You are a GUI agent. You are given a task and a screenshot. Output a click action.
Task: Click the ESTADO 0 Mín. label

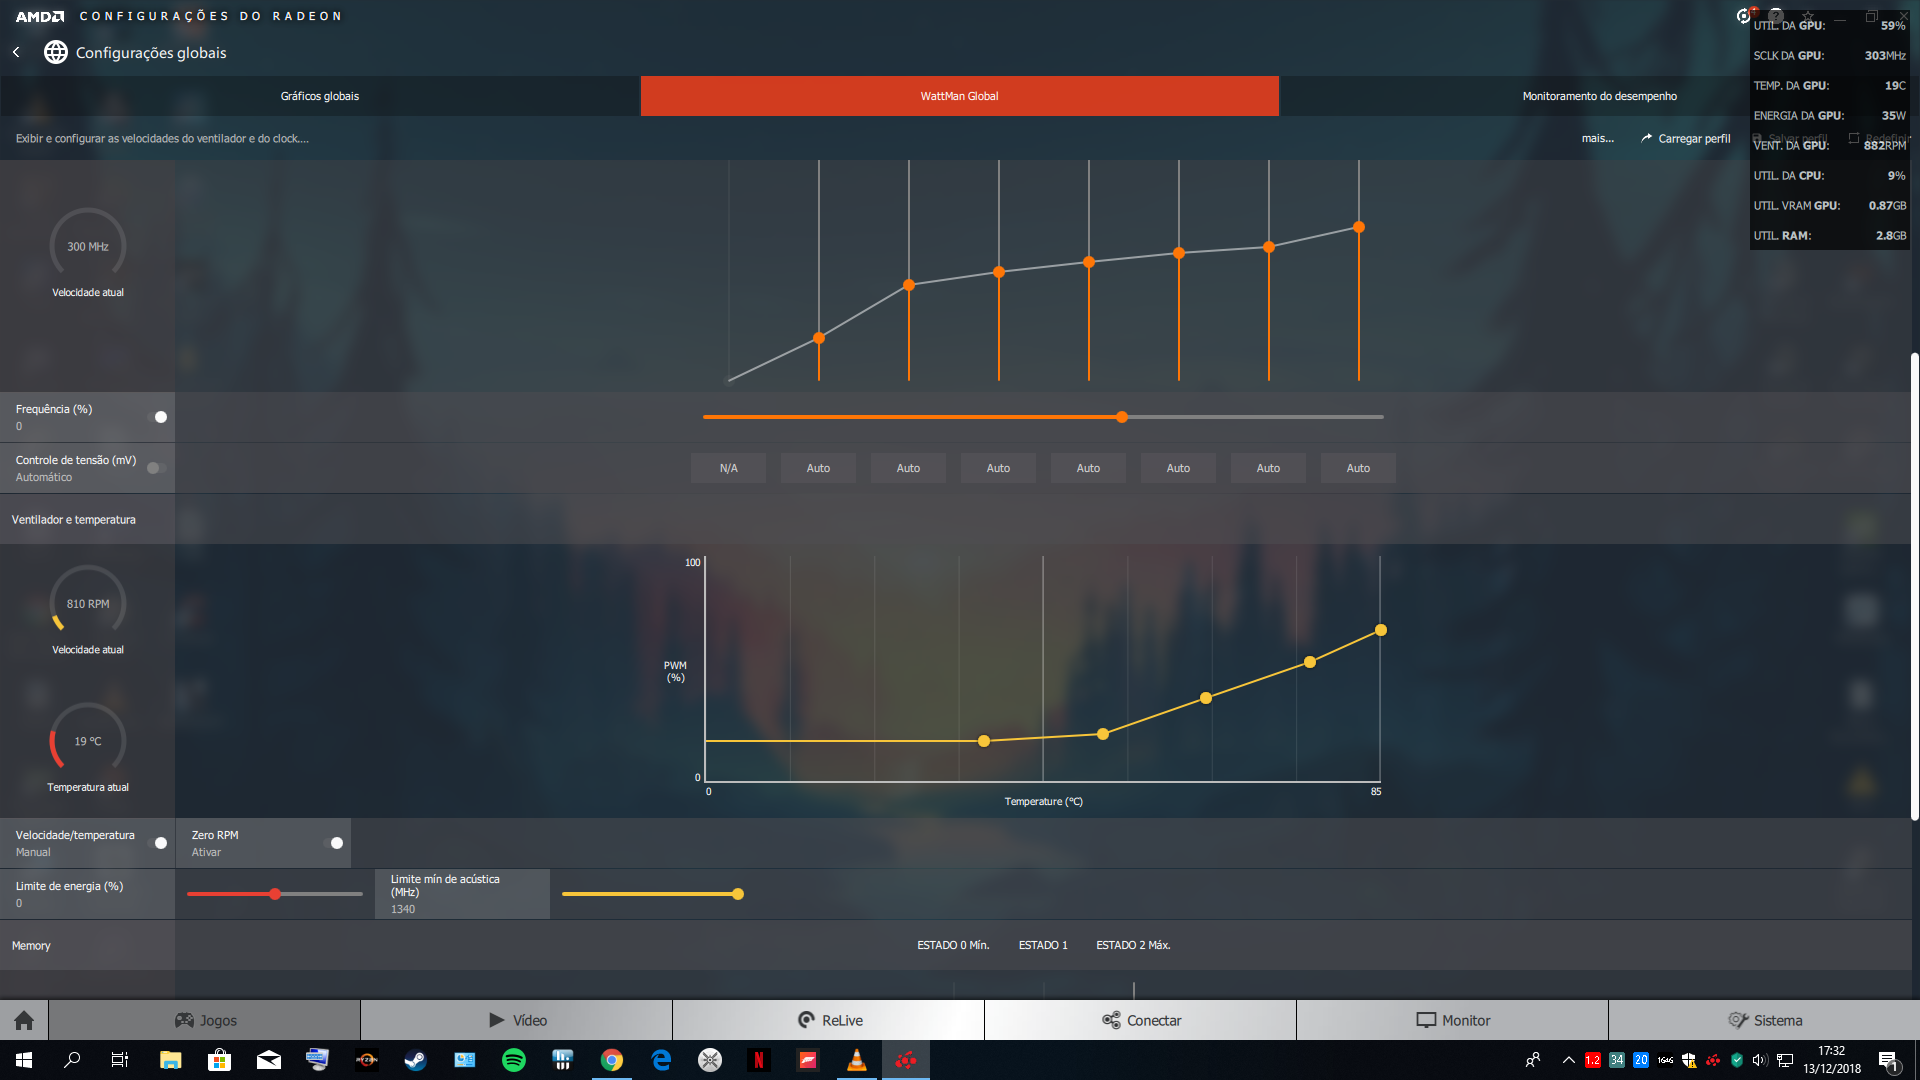953,945
